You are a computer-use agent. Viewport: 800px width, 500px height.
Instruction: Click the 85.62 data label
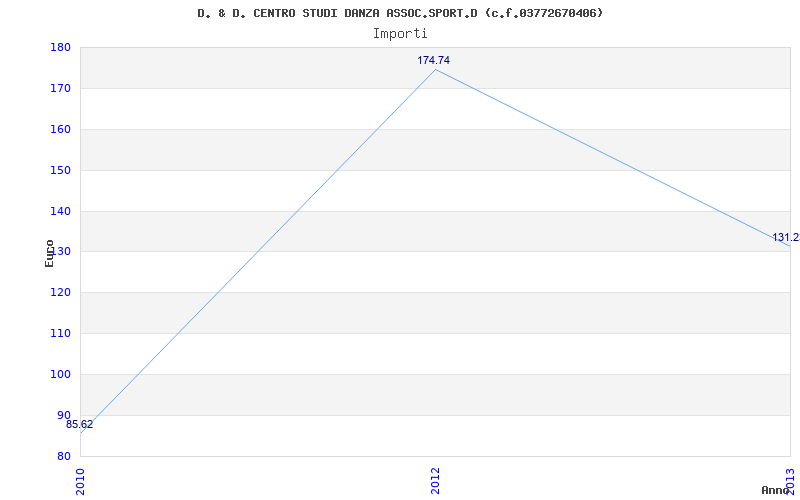(80, 424)
